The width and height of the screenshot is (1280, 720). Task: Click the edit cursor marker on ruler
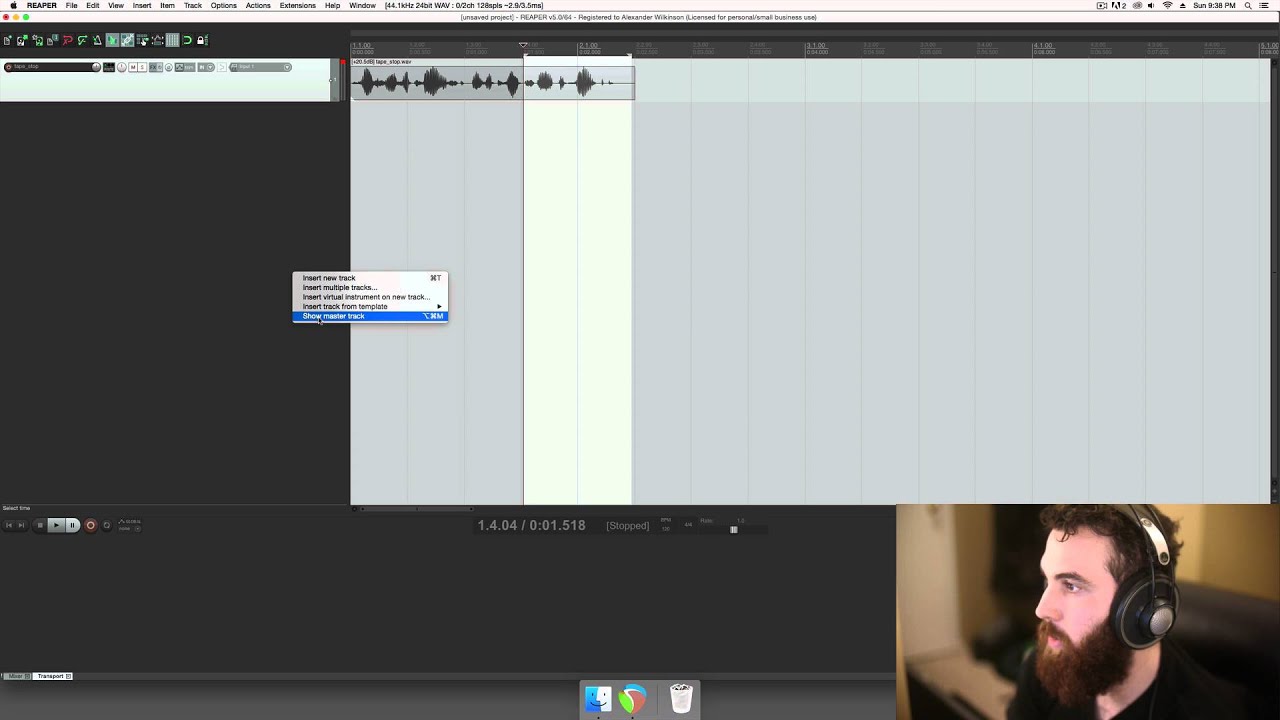coord(523,46)
